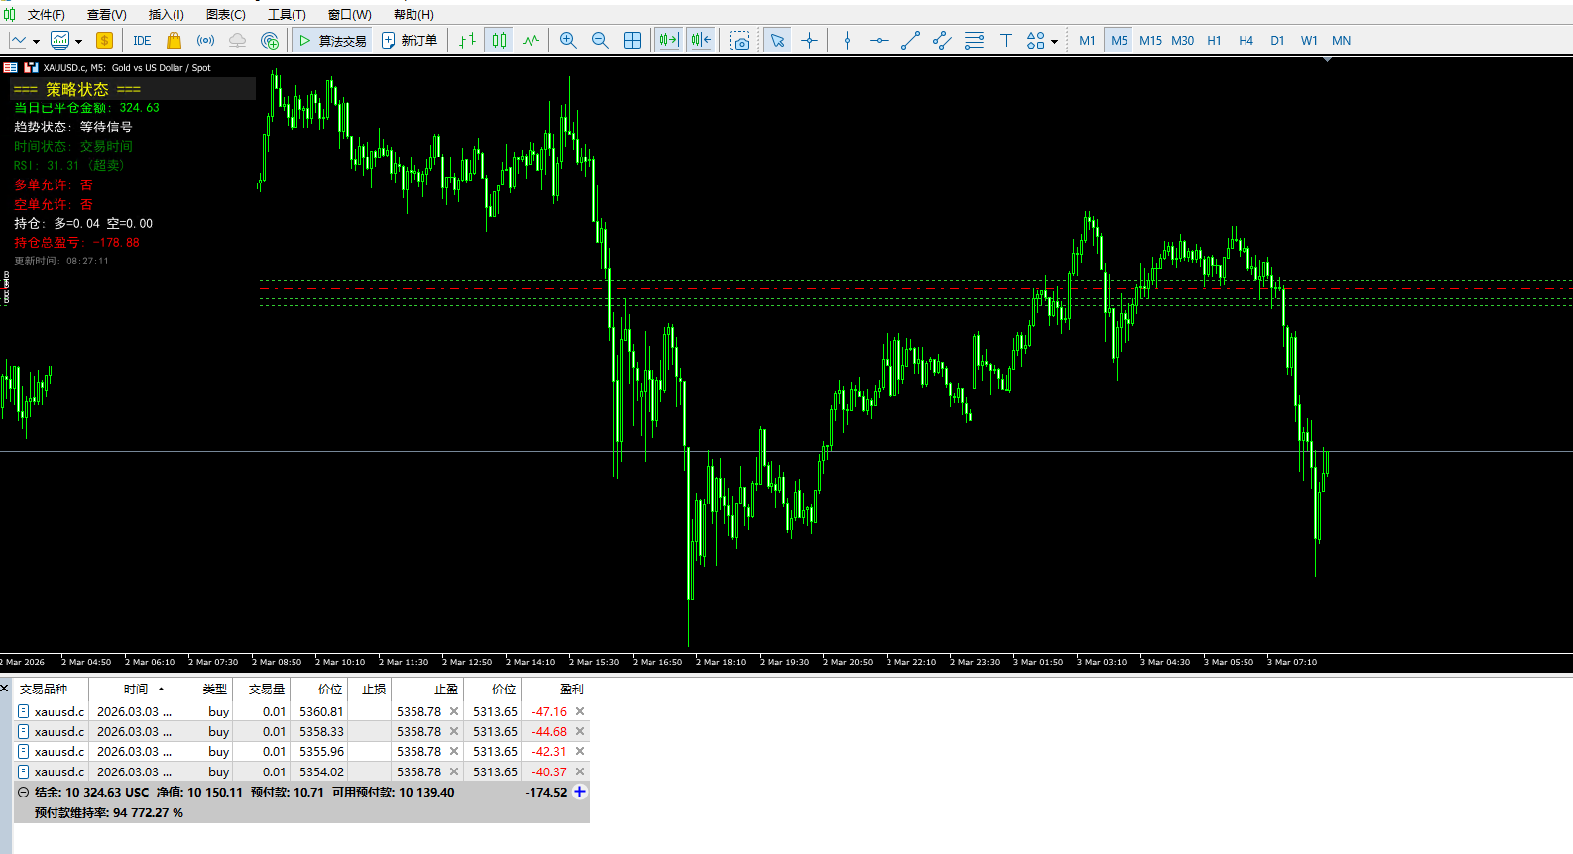This screenshot has width=1573, height=854.
Task: Select the text label T tool
Action: [x=1006, y=40]
